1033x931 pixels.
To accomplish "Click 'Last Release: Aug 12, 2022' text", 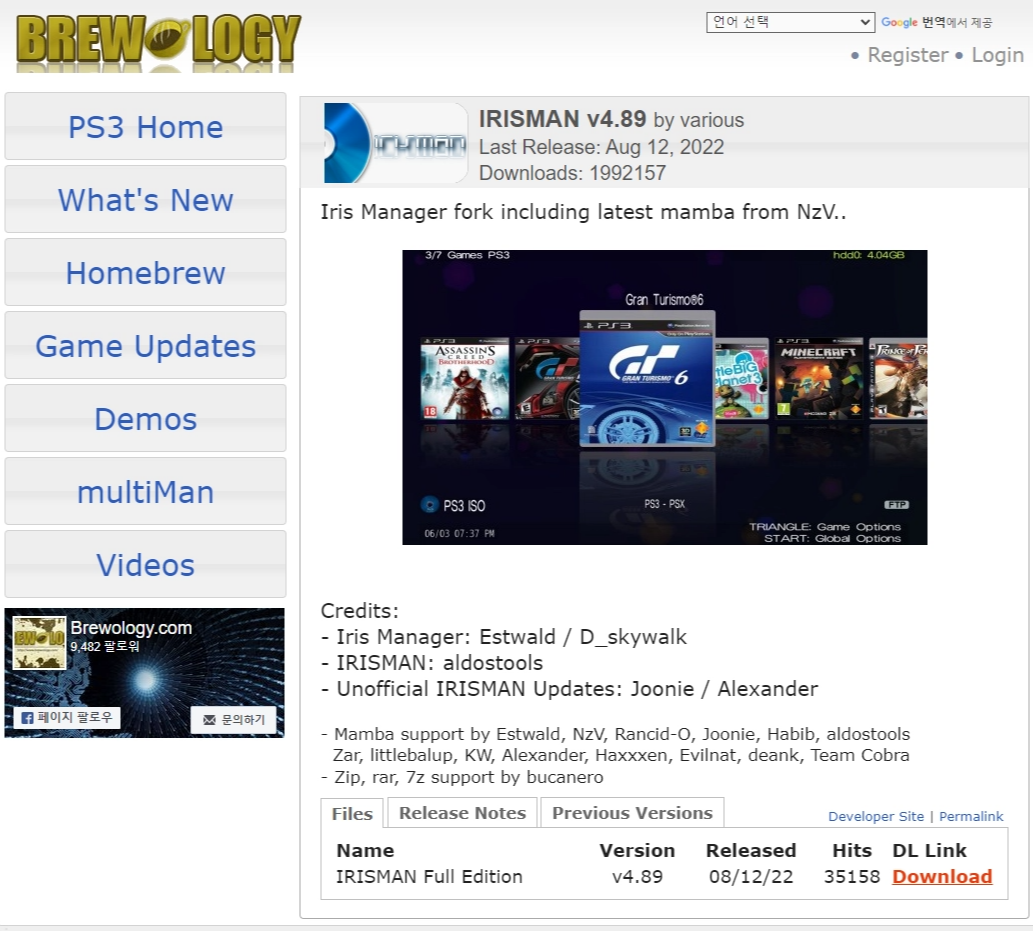I will [601, 146].
